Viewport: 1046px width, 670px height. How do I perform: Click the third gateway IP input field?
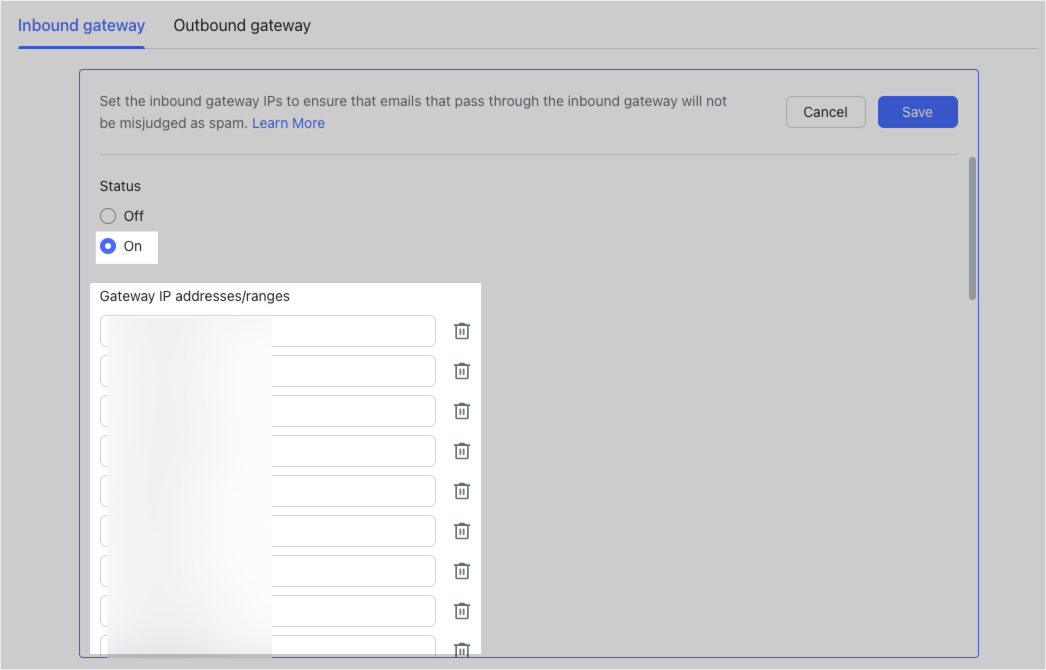click(x=267, y=410)
